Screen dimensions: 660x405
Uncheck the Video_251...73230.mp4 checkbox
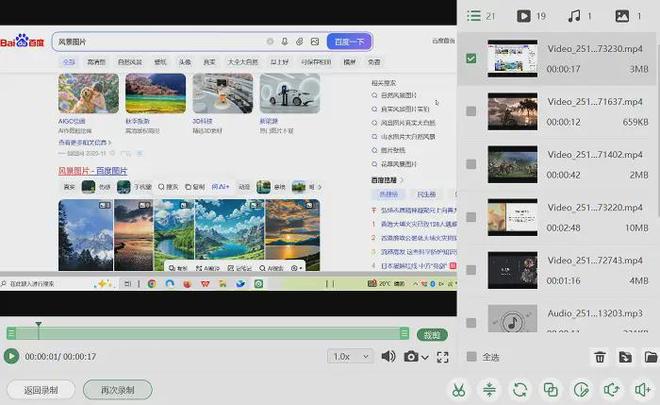pos(471,58)
